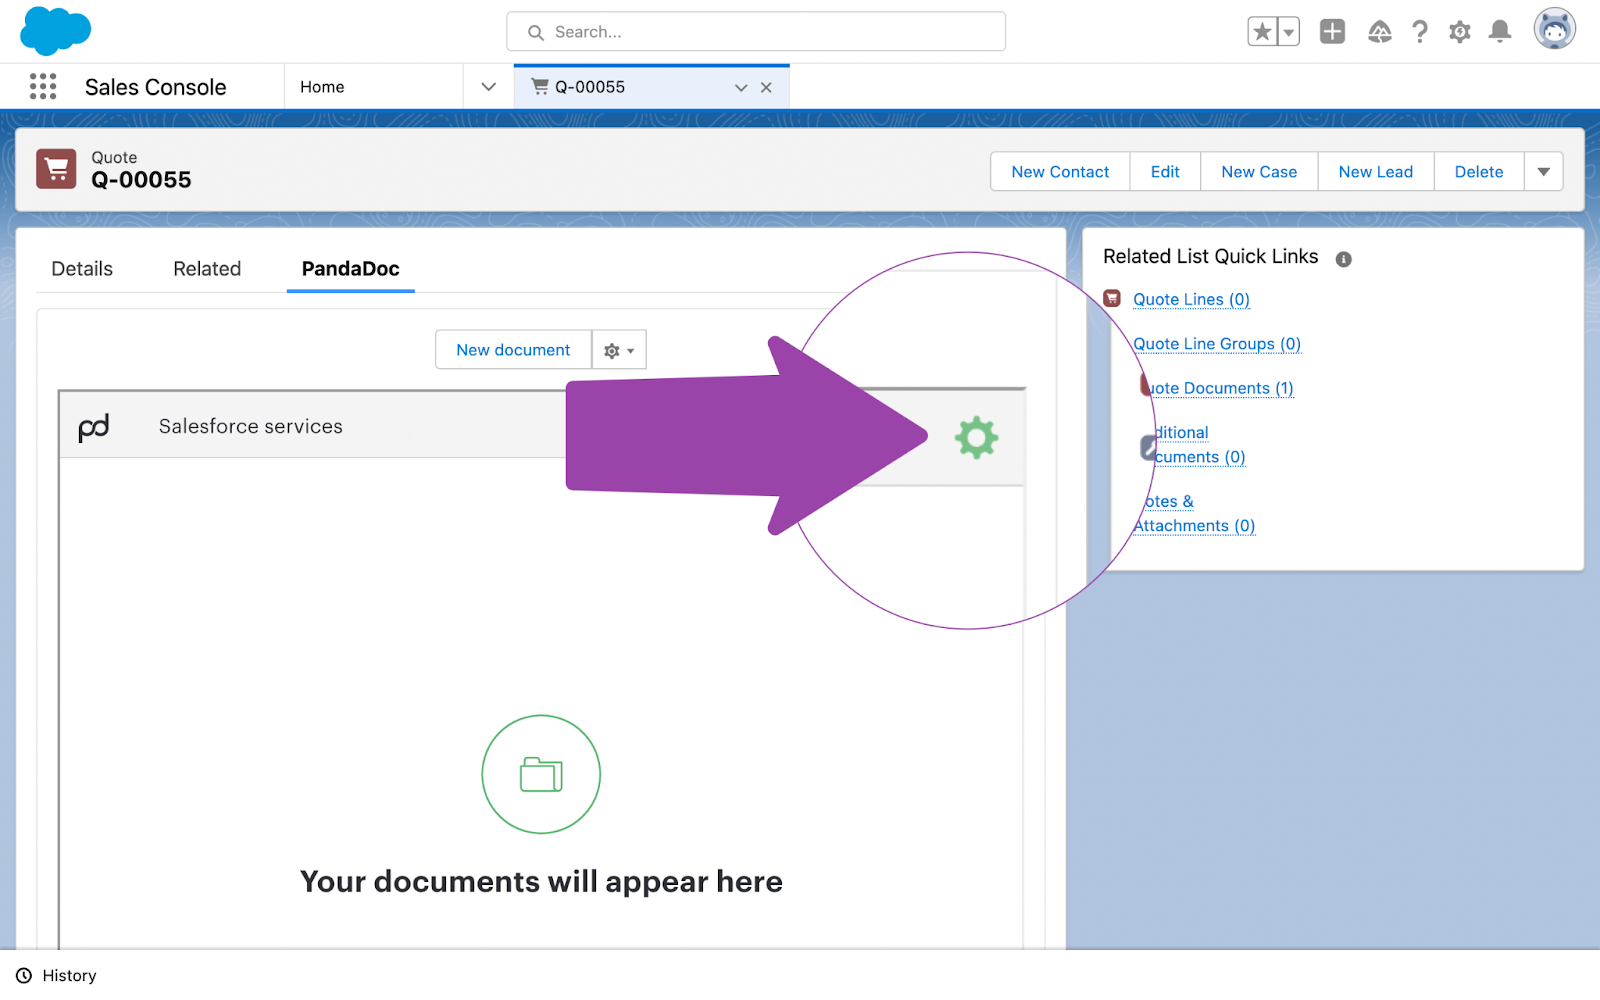
Task: Switch to the Details tab
Action: pos(82,269)
